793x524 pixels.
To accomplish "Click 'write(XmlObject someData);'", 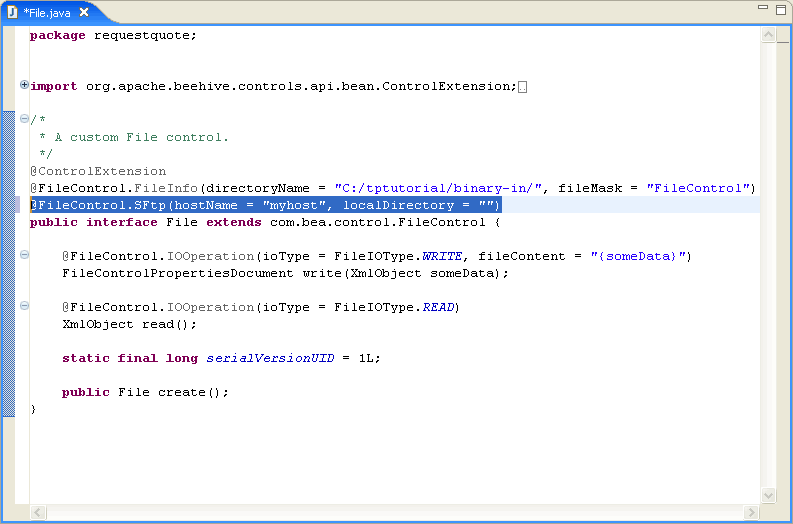I will (x=406, y=274).
